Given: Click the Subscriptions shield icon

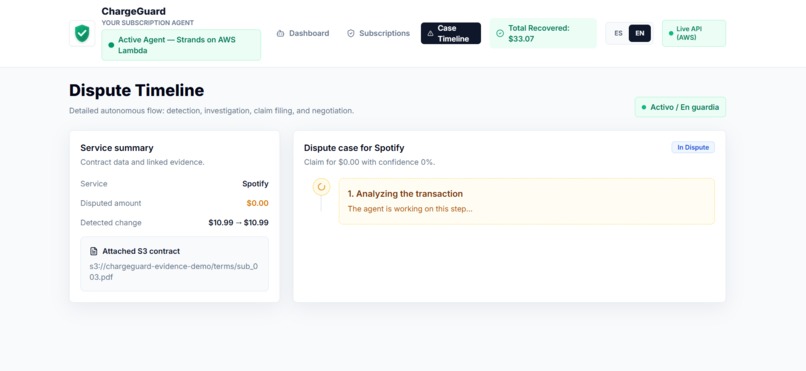Looking at the screenshot, I should click(351, 33).
